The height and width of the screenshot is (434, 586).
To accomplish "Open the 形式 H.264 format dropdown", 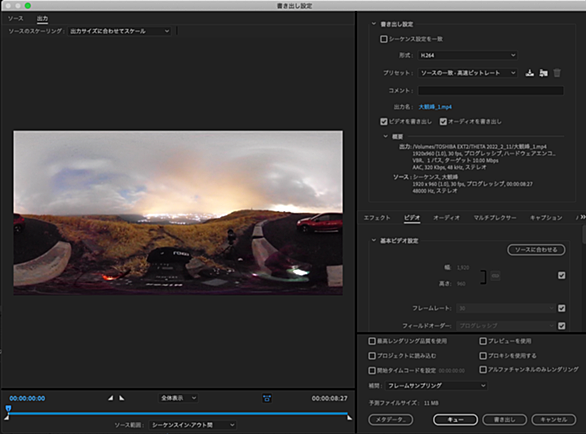I will [468, 55].
